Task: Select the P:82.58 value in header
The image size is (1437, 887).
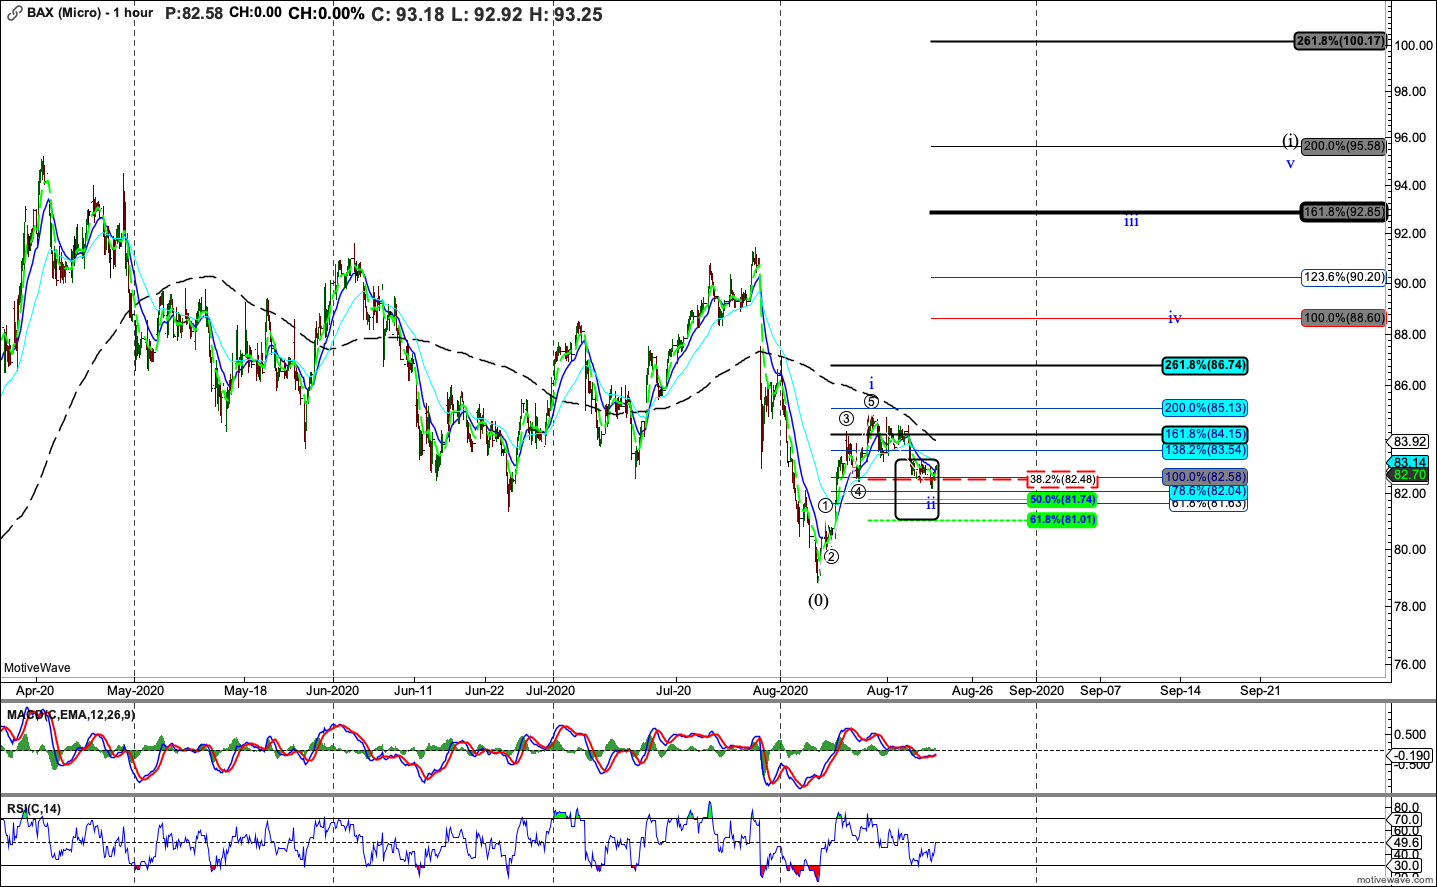Action: (x=194, y=14)
